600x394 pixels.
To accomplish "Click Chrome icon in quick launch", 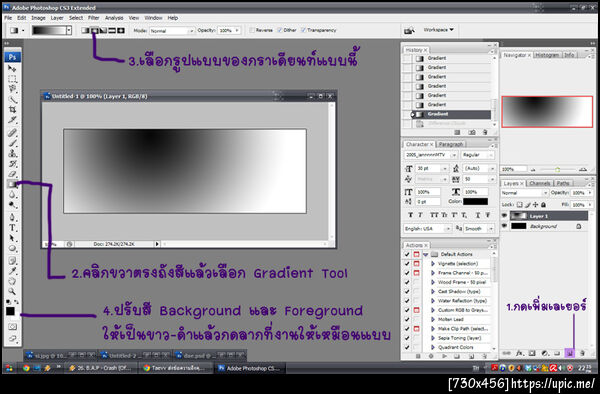I will tap(26, 368).
